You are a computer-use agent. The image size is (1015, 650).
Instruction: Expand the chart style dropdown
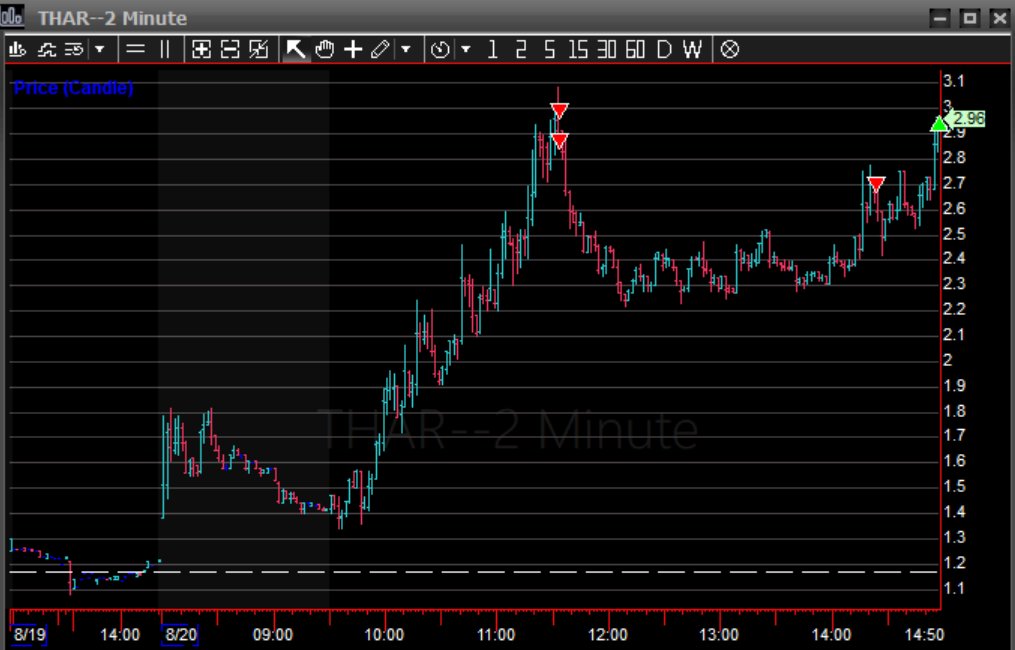coord(99,48)
